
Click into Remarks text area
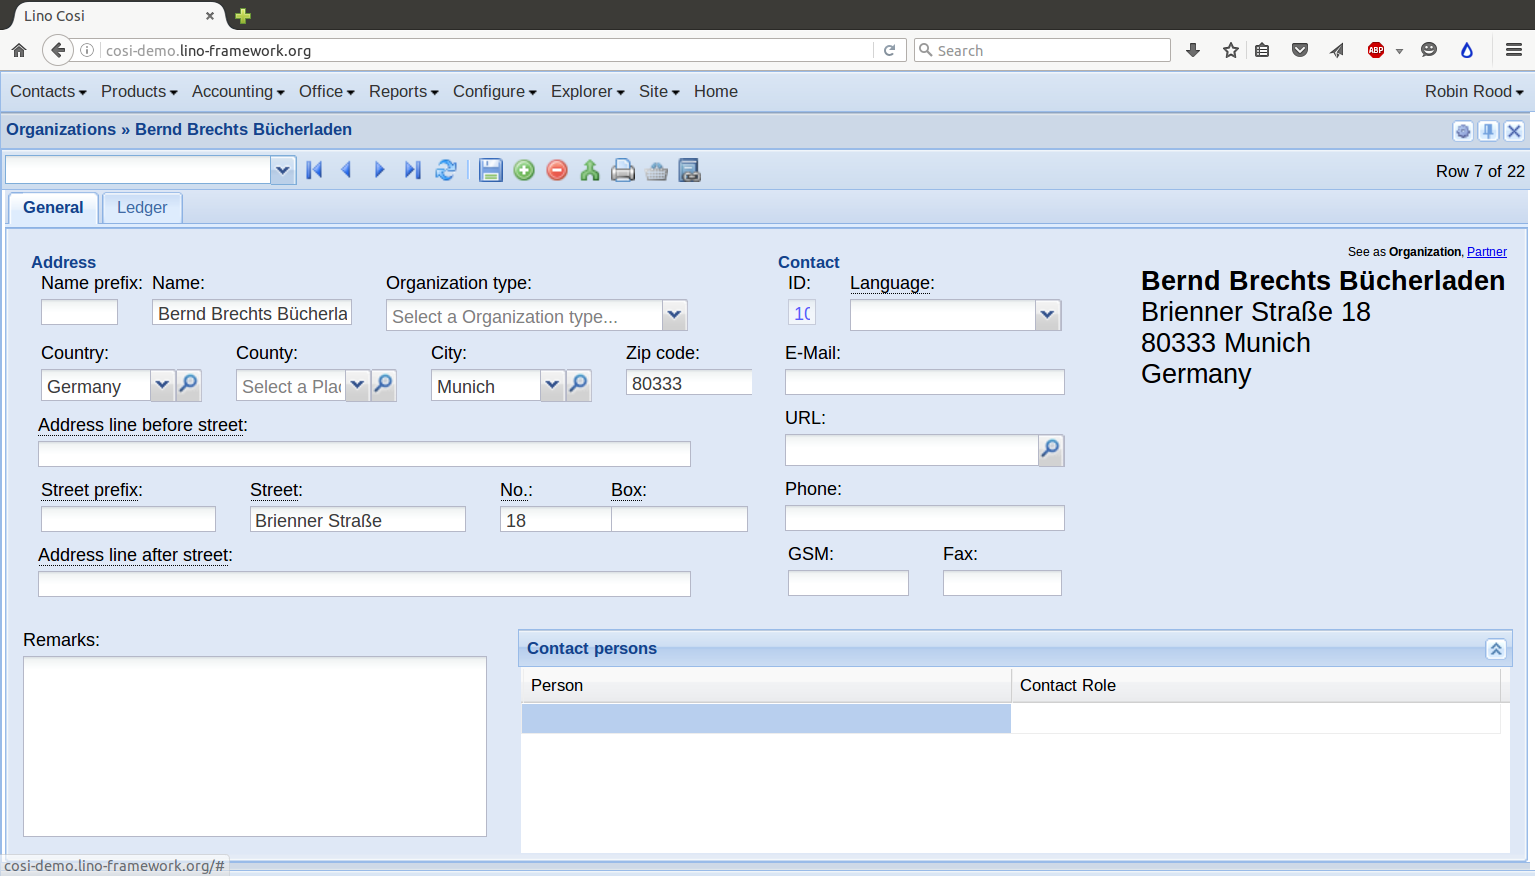(255, 746)
